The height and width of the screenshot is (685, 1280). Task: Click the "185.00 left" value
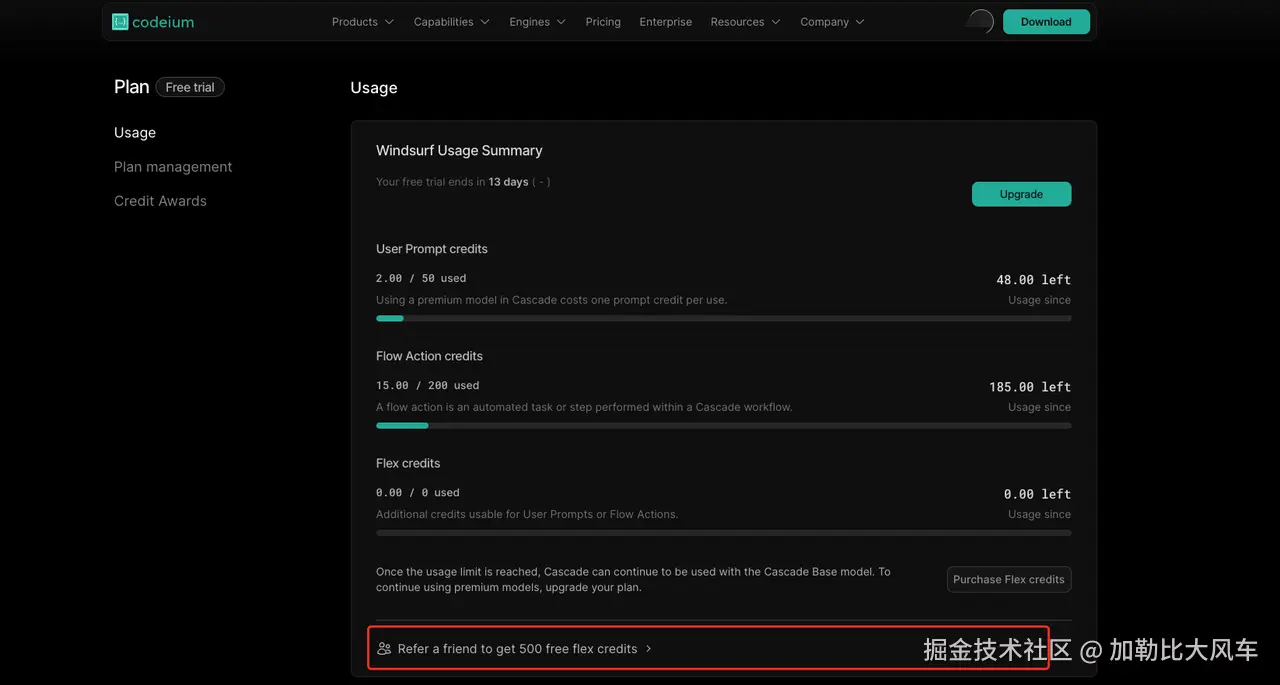click(x=1030, y=387)
